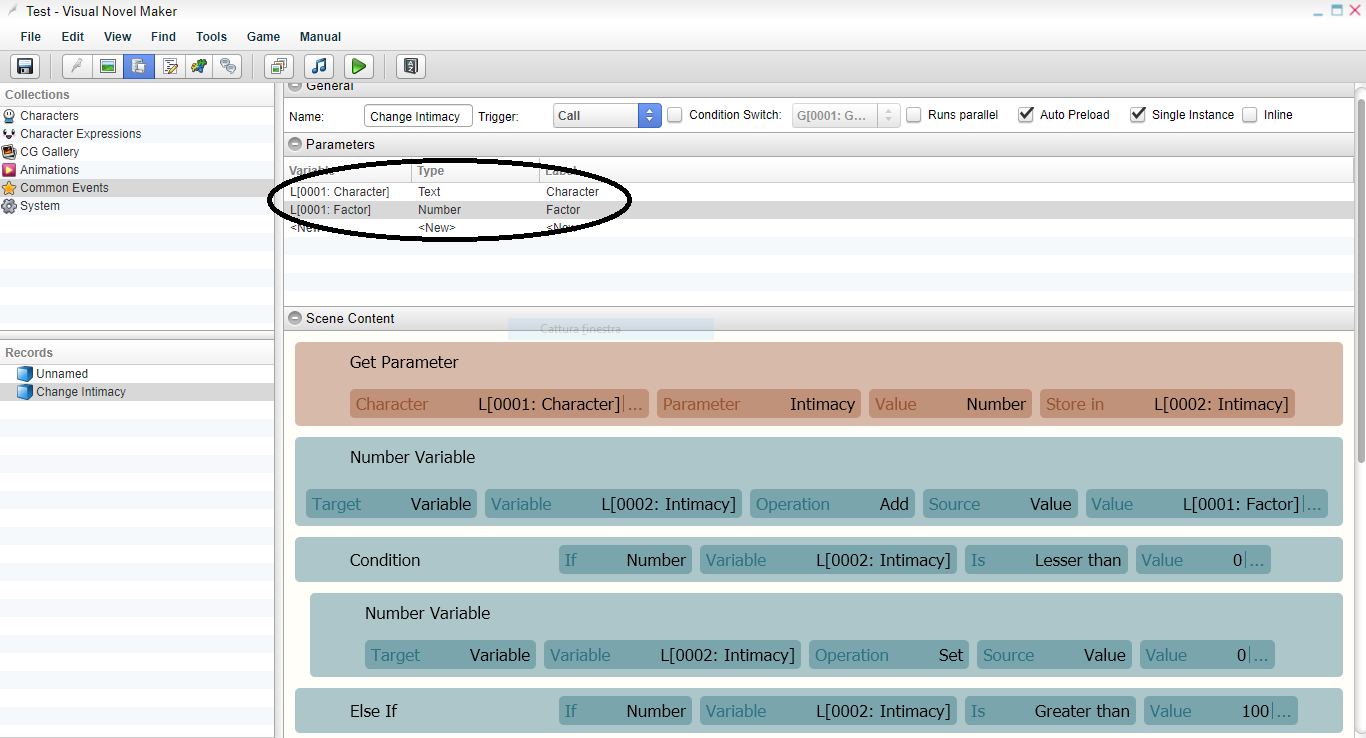The image size is (1366, 738).
Task: Click the Save floppy disk icon
Action: [x=25, y=67]
